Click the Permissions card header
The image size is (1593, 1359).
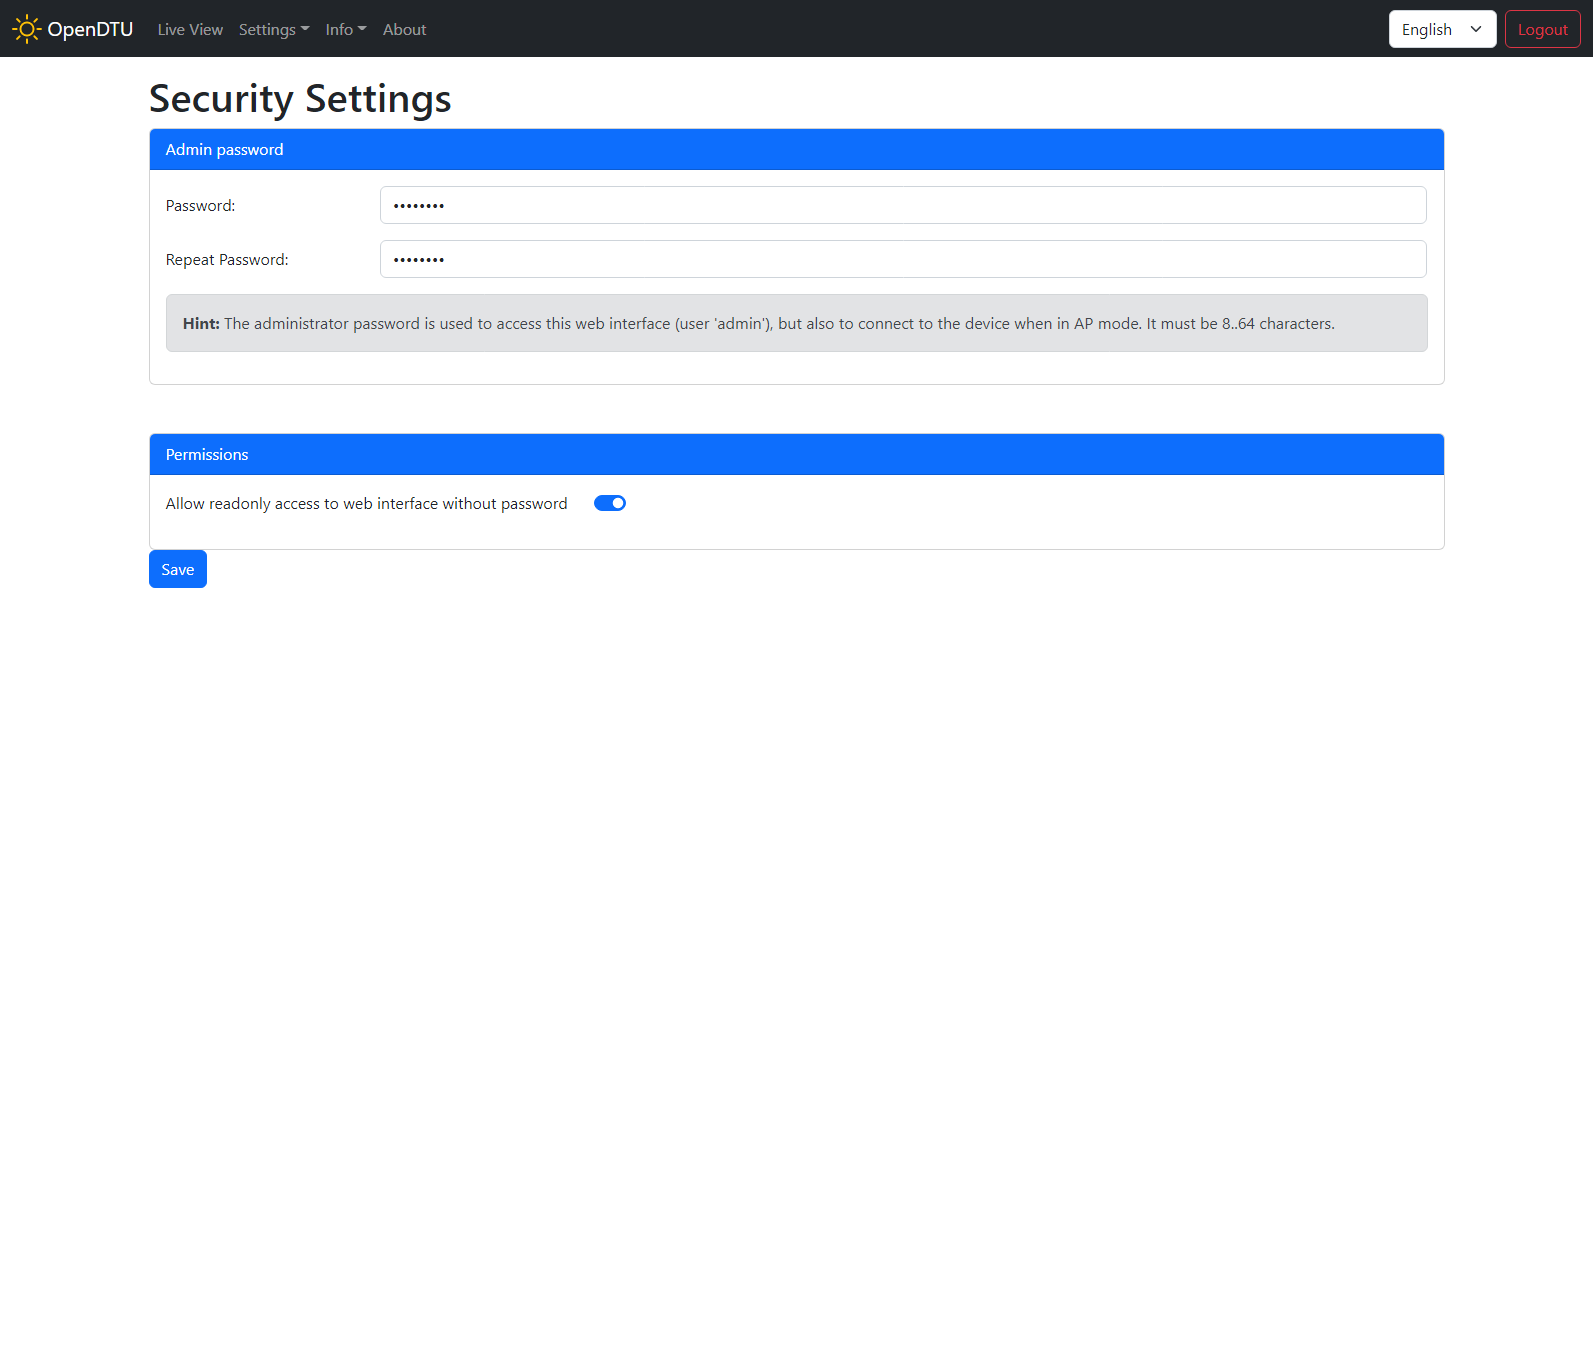796,454
